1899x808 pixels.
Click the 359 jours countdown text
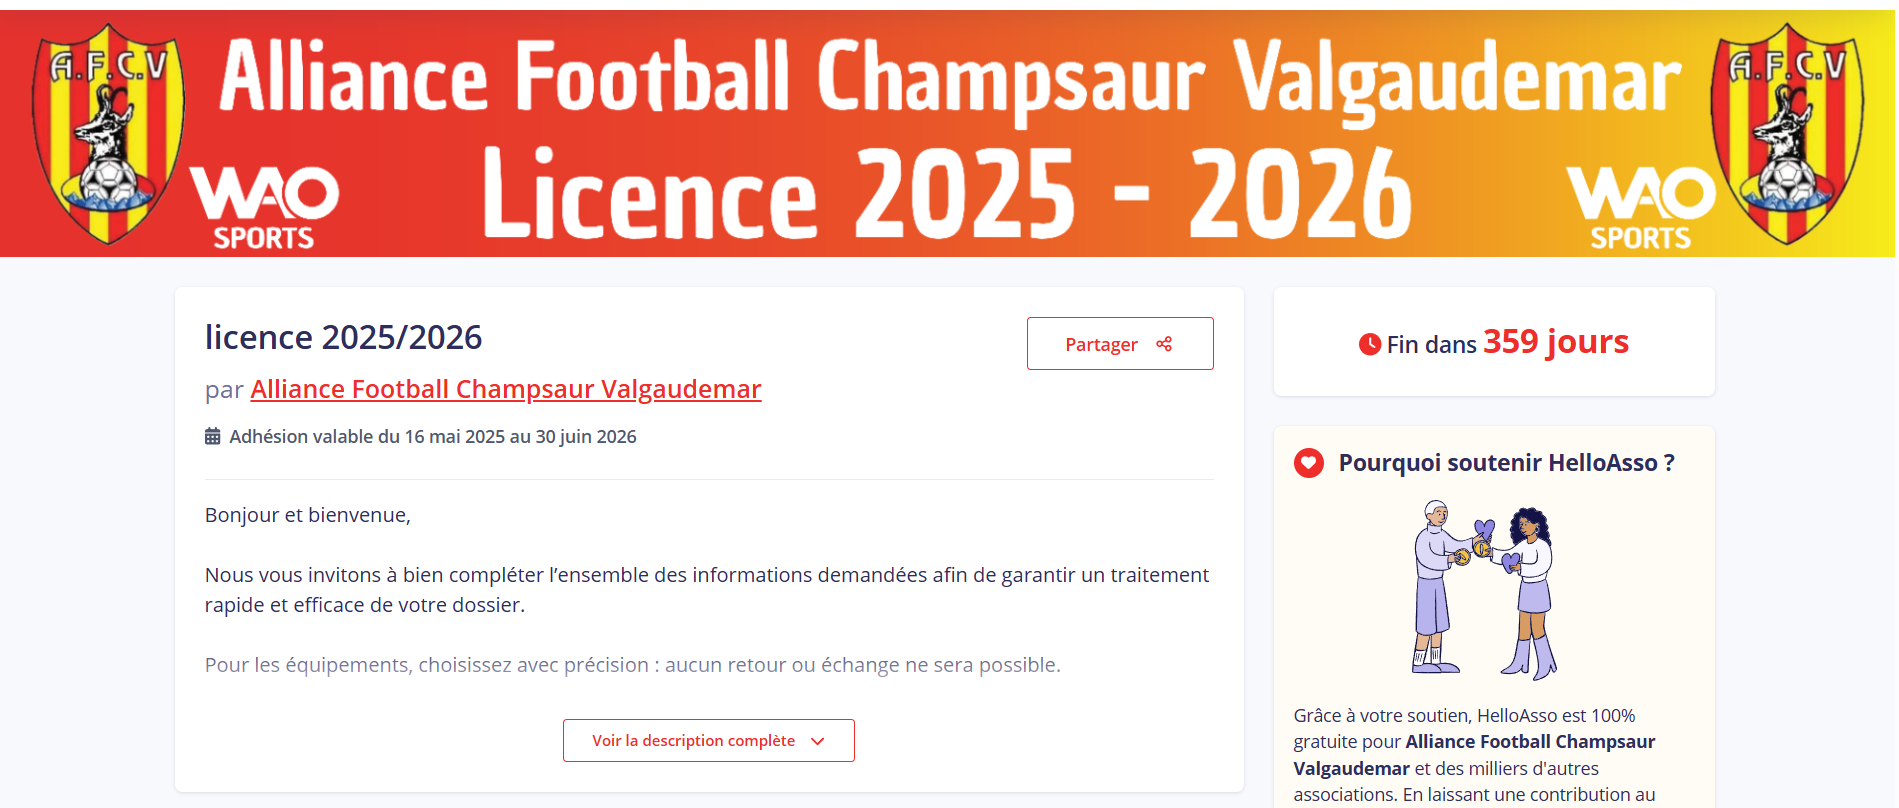(x=1555, y=342)
